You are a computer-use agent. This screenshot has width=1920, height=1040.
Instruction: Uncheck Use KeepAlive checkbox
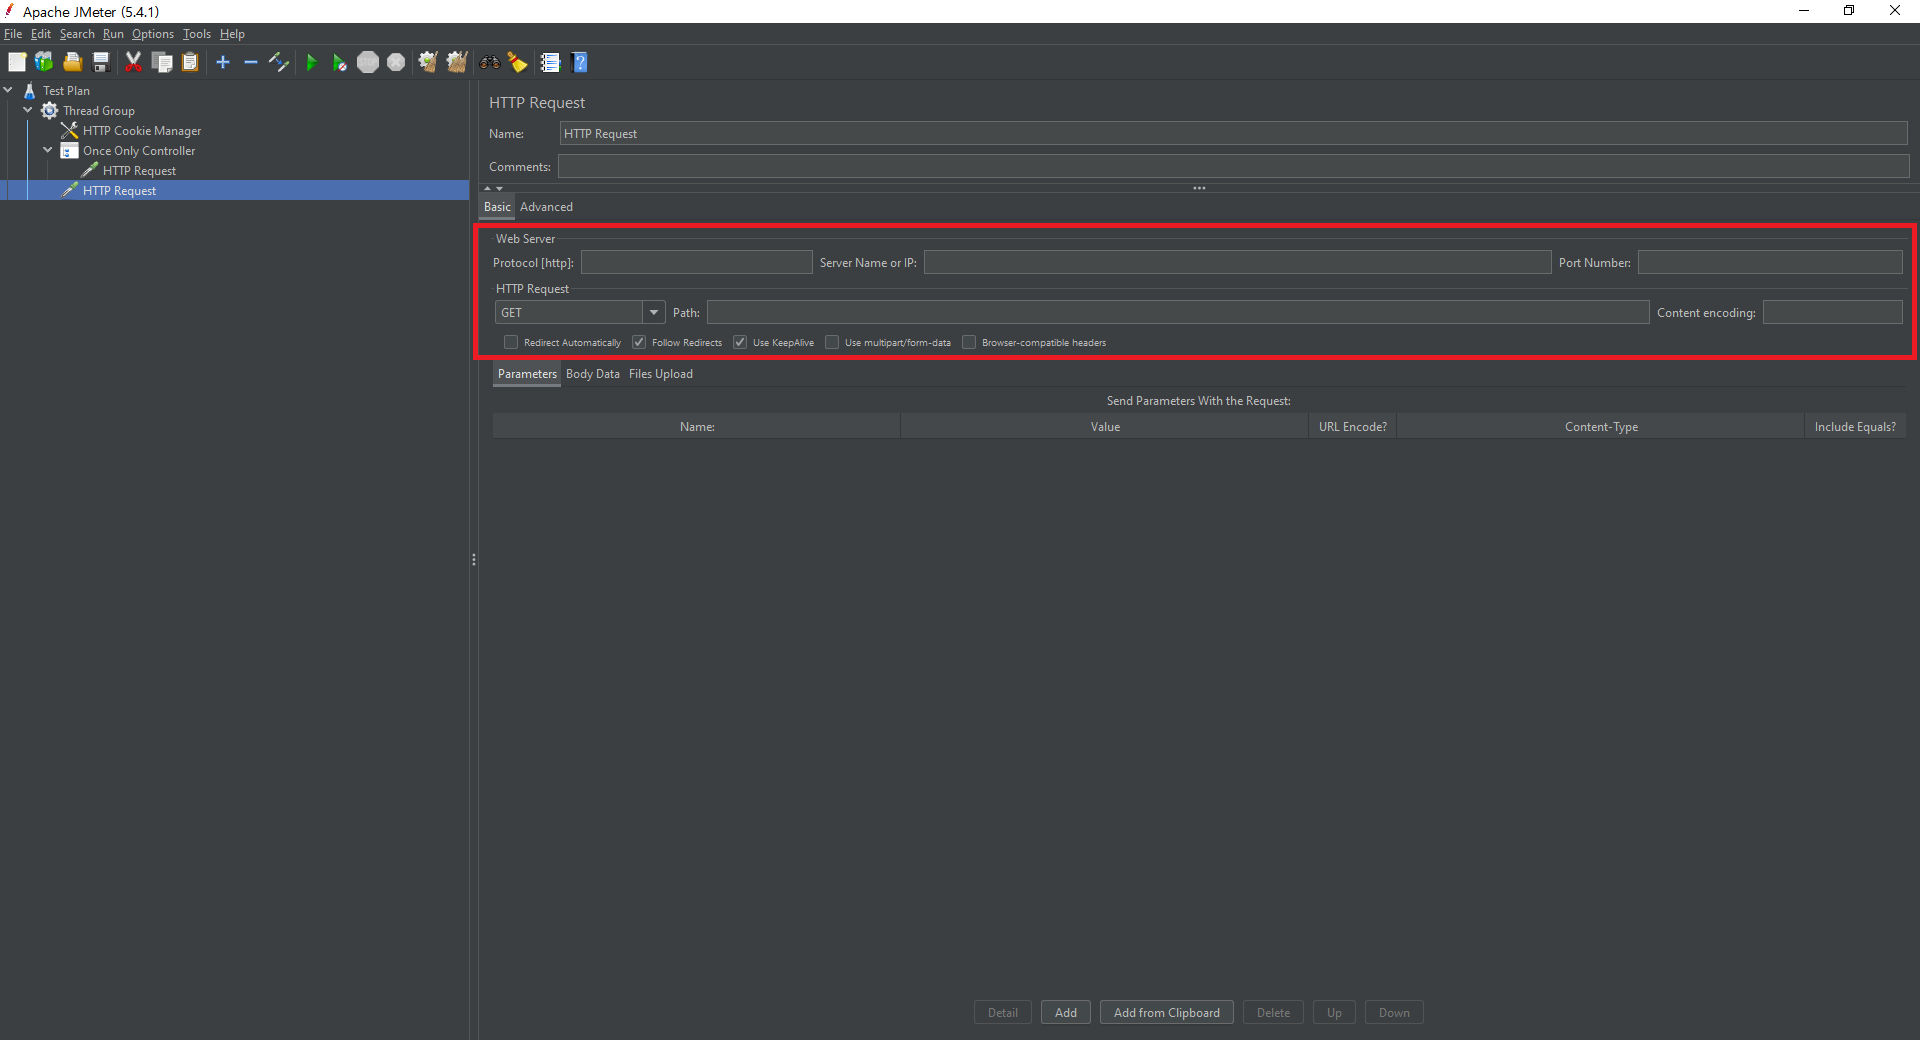[740, 342]
